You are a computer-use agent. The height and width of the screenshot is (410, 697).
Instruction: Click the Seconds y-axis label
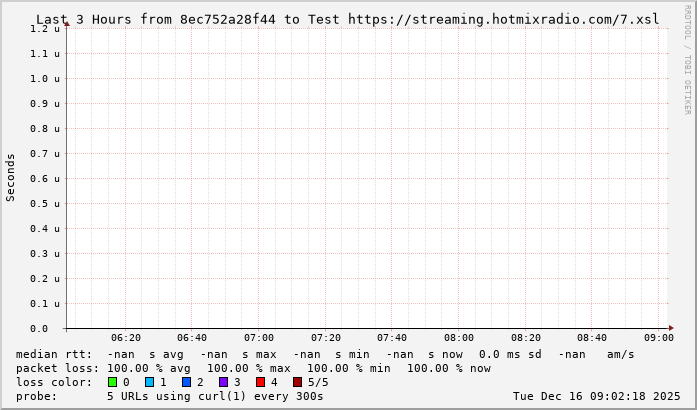click(11, 177)
